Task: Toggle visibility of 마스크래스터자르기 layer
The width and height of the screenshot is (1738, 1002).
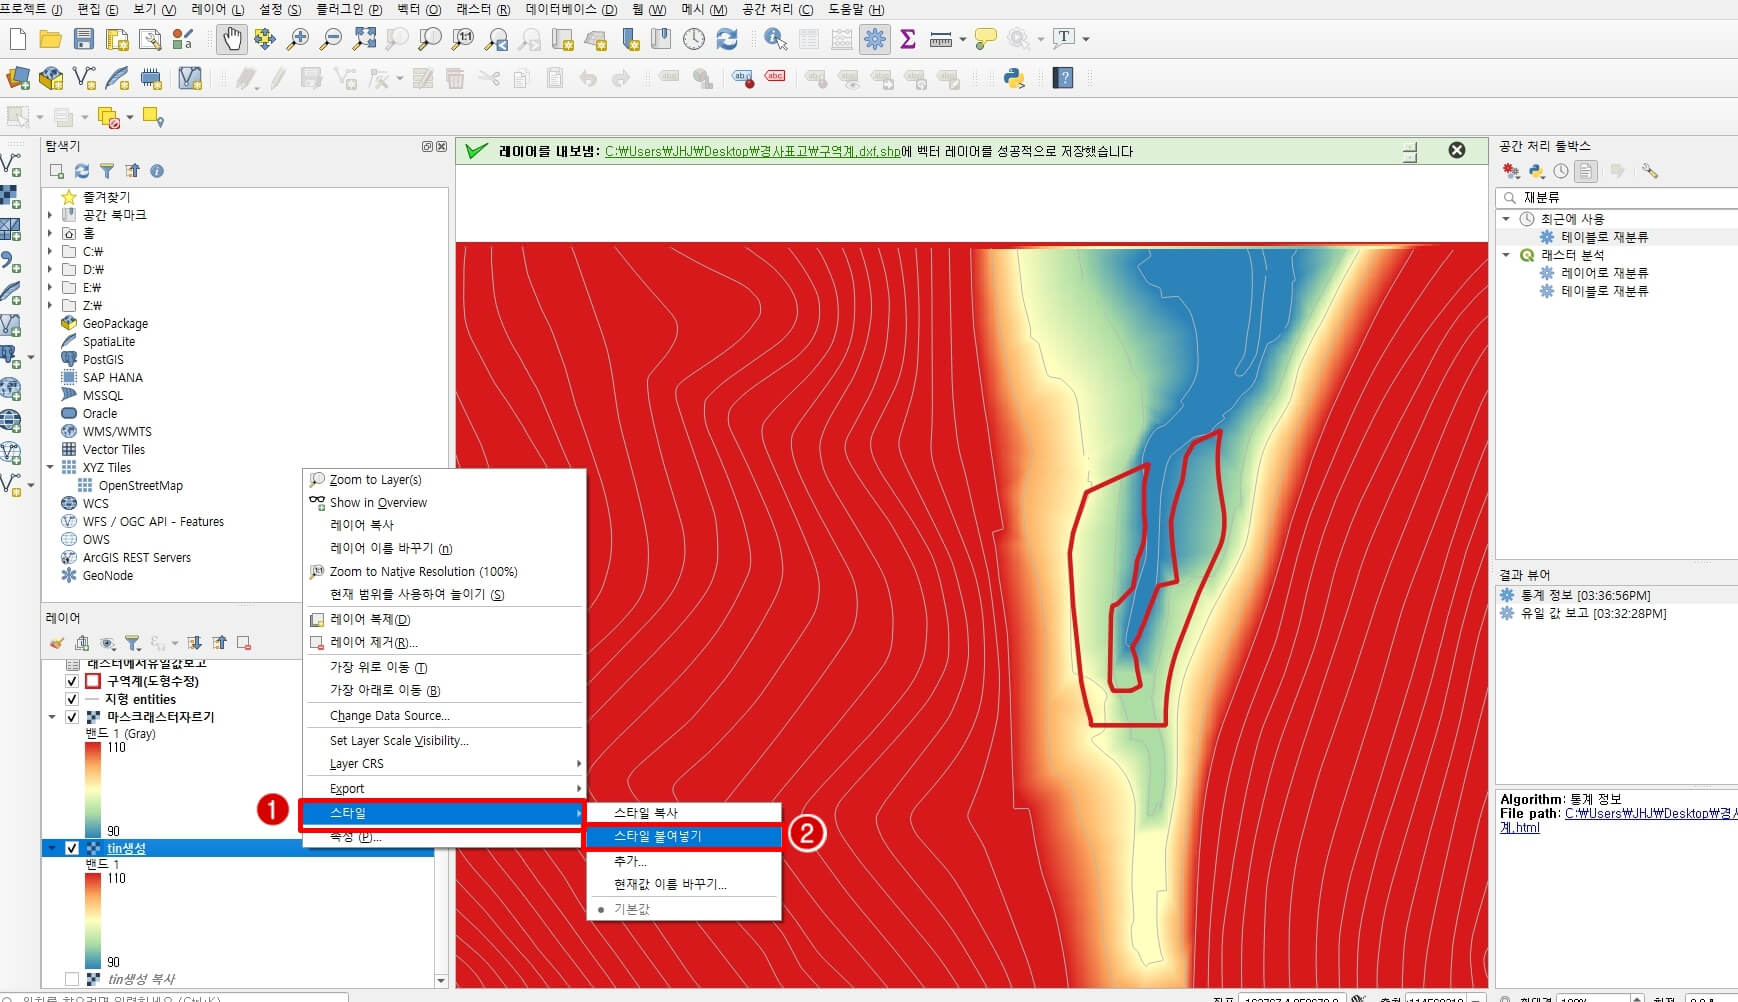Action: coord(72,717)
